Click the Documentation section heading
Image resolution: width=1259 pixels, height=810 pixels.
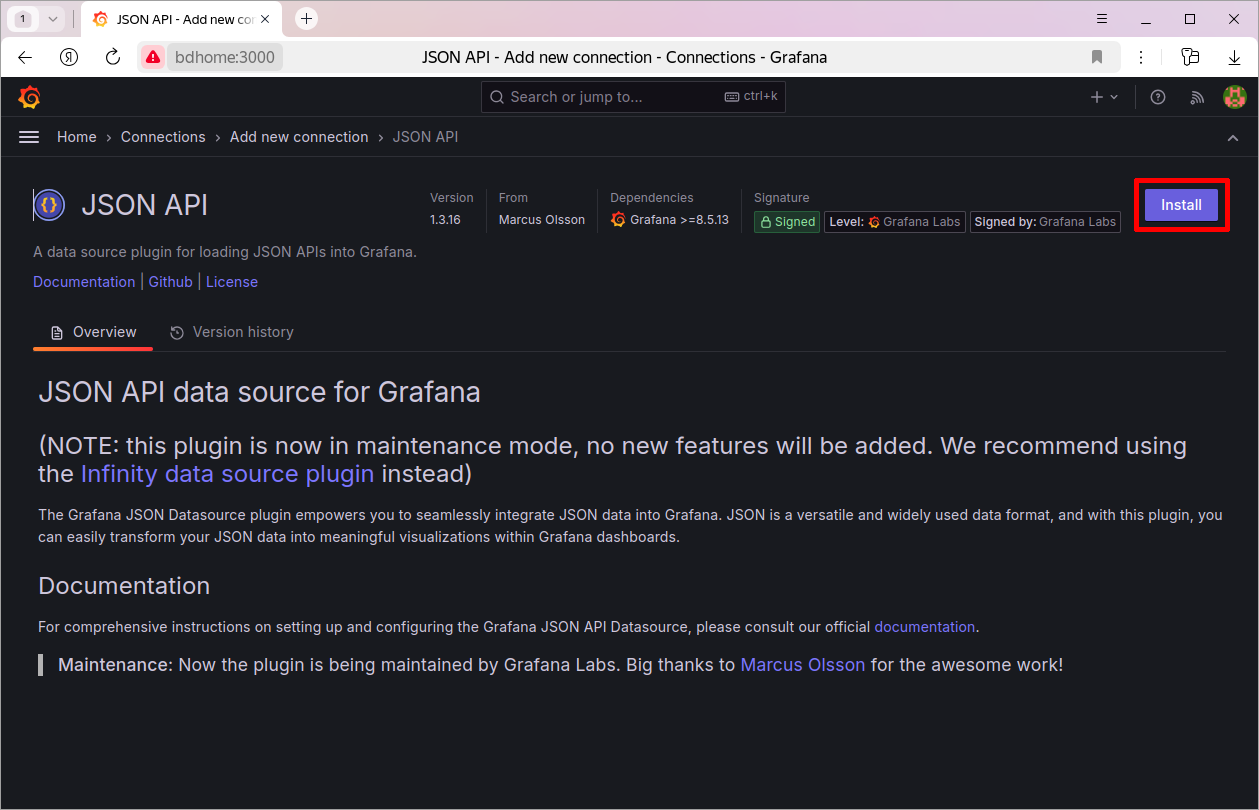click(124, 586)
